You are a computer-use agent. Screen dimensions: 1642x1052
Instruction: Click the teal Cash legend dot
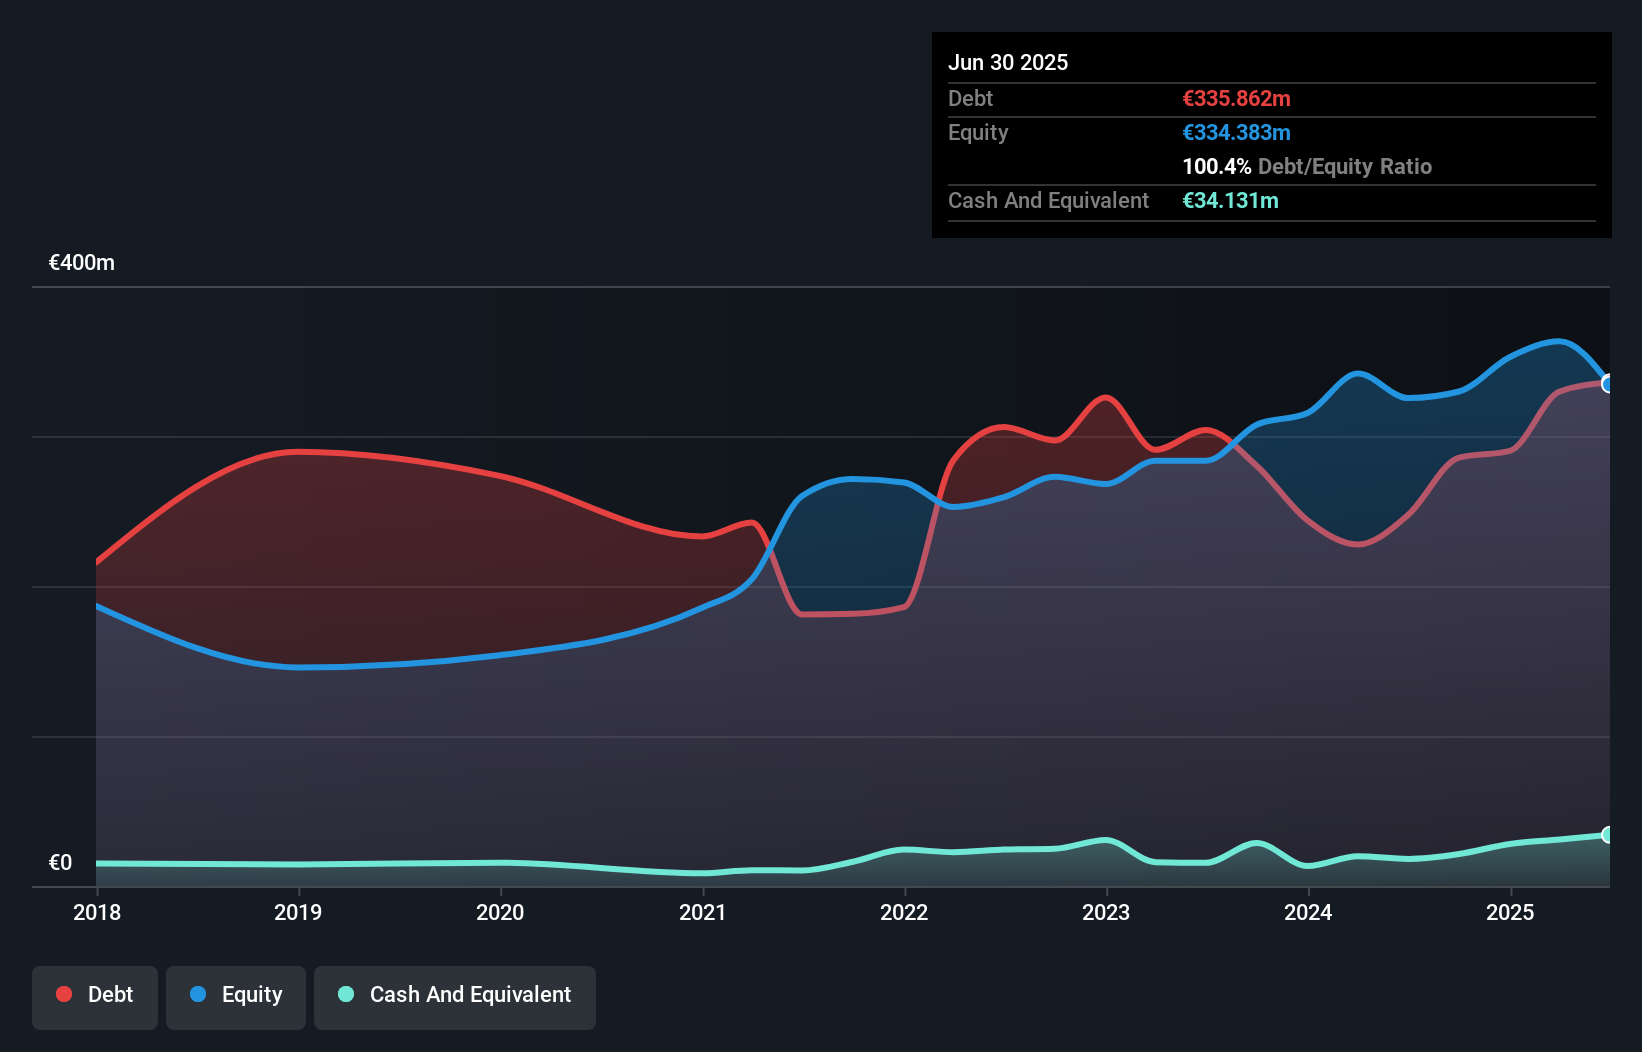(346, 994)
